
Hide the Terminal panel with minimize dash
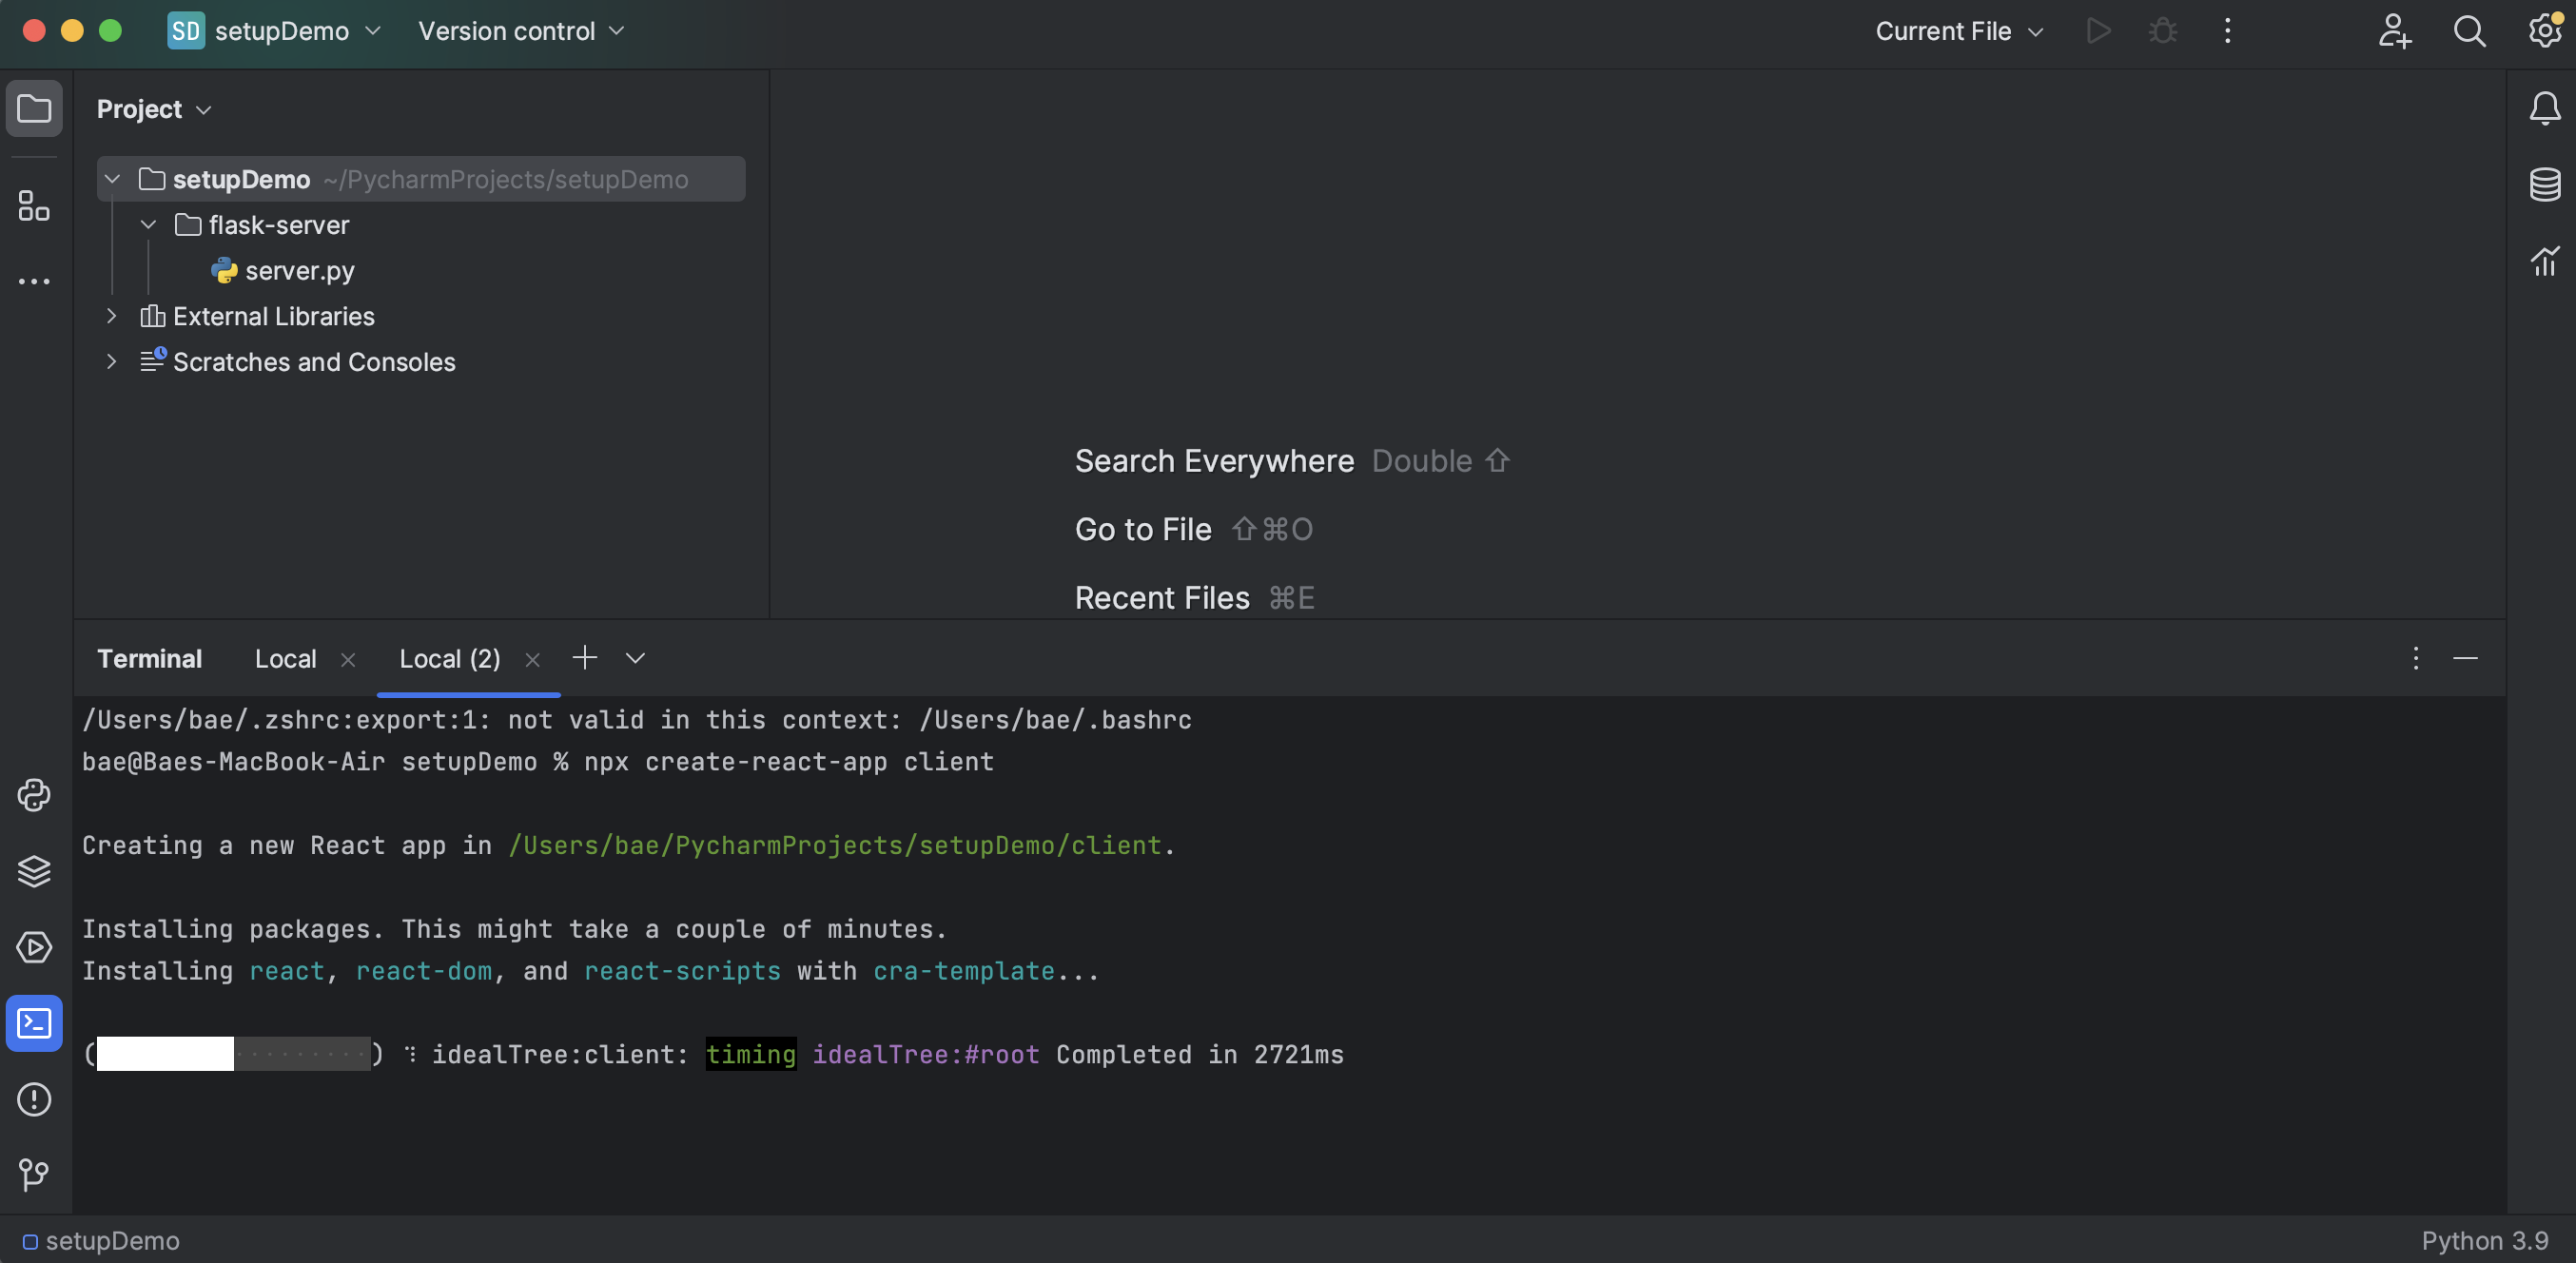(2465, 658)
